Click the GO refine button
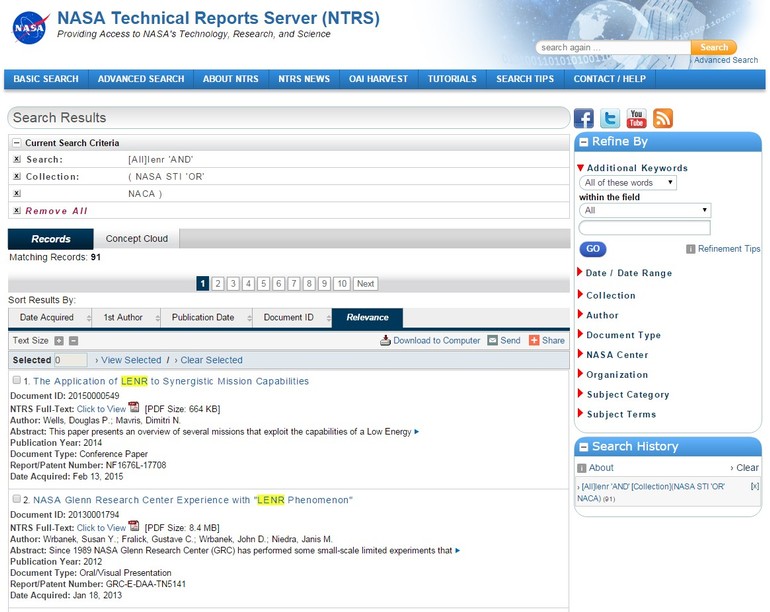This screenshot has height=612, width=770. (x=593, y=249)
